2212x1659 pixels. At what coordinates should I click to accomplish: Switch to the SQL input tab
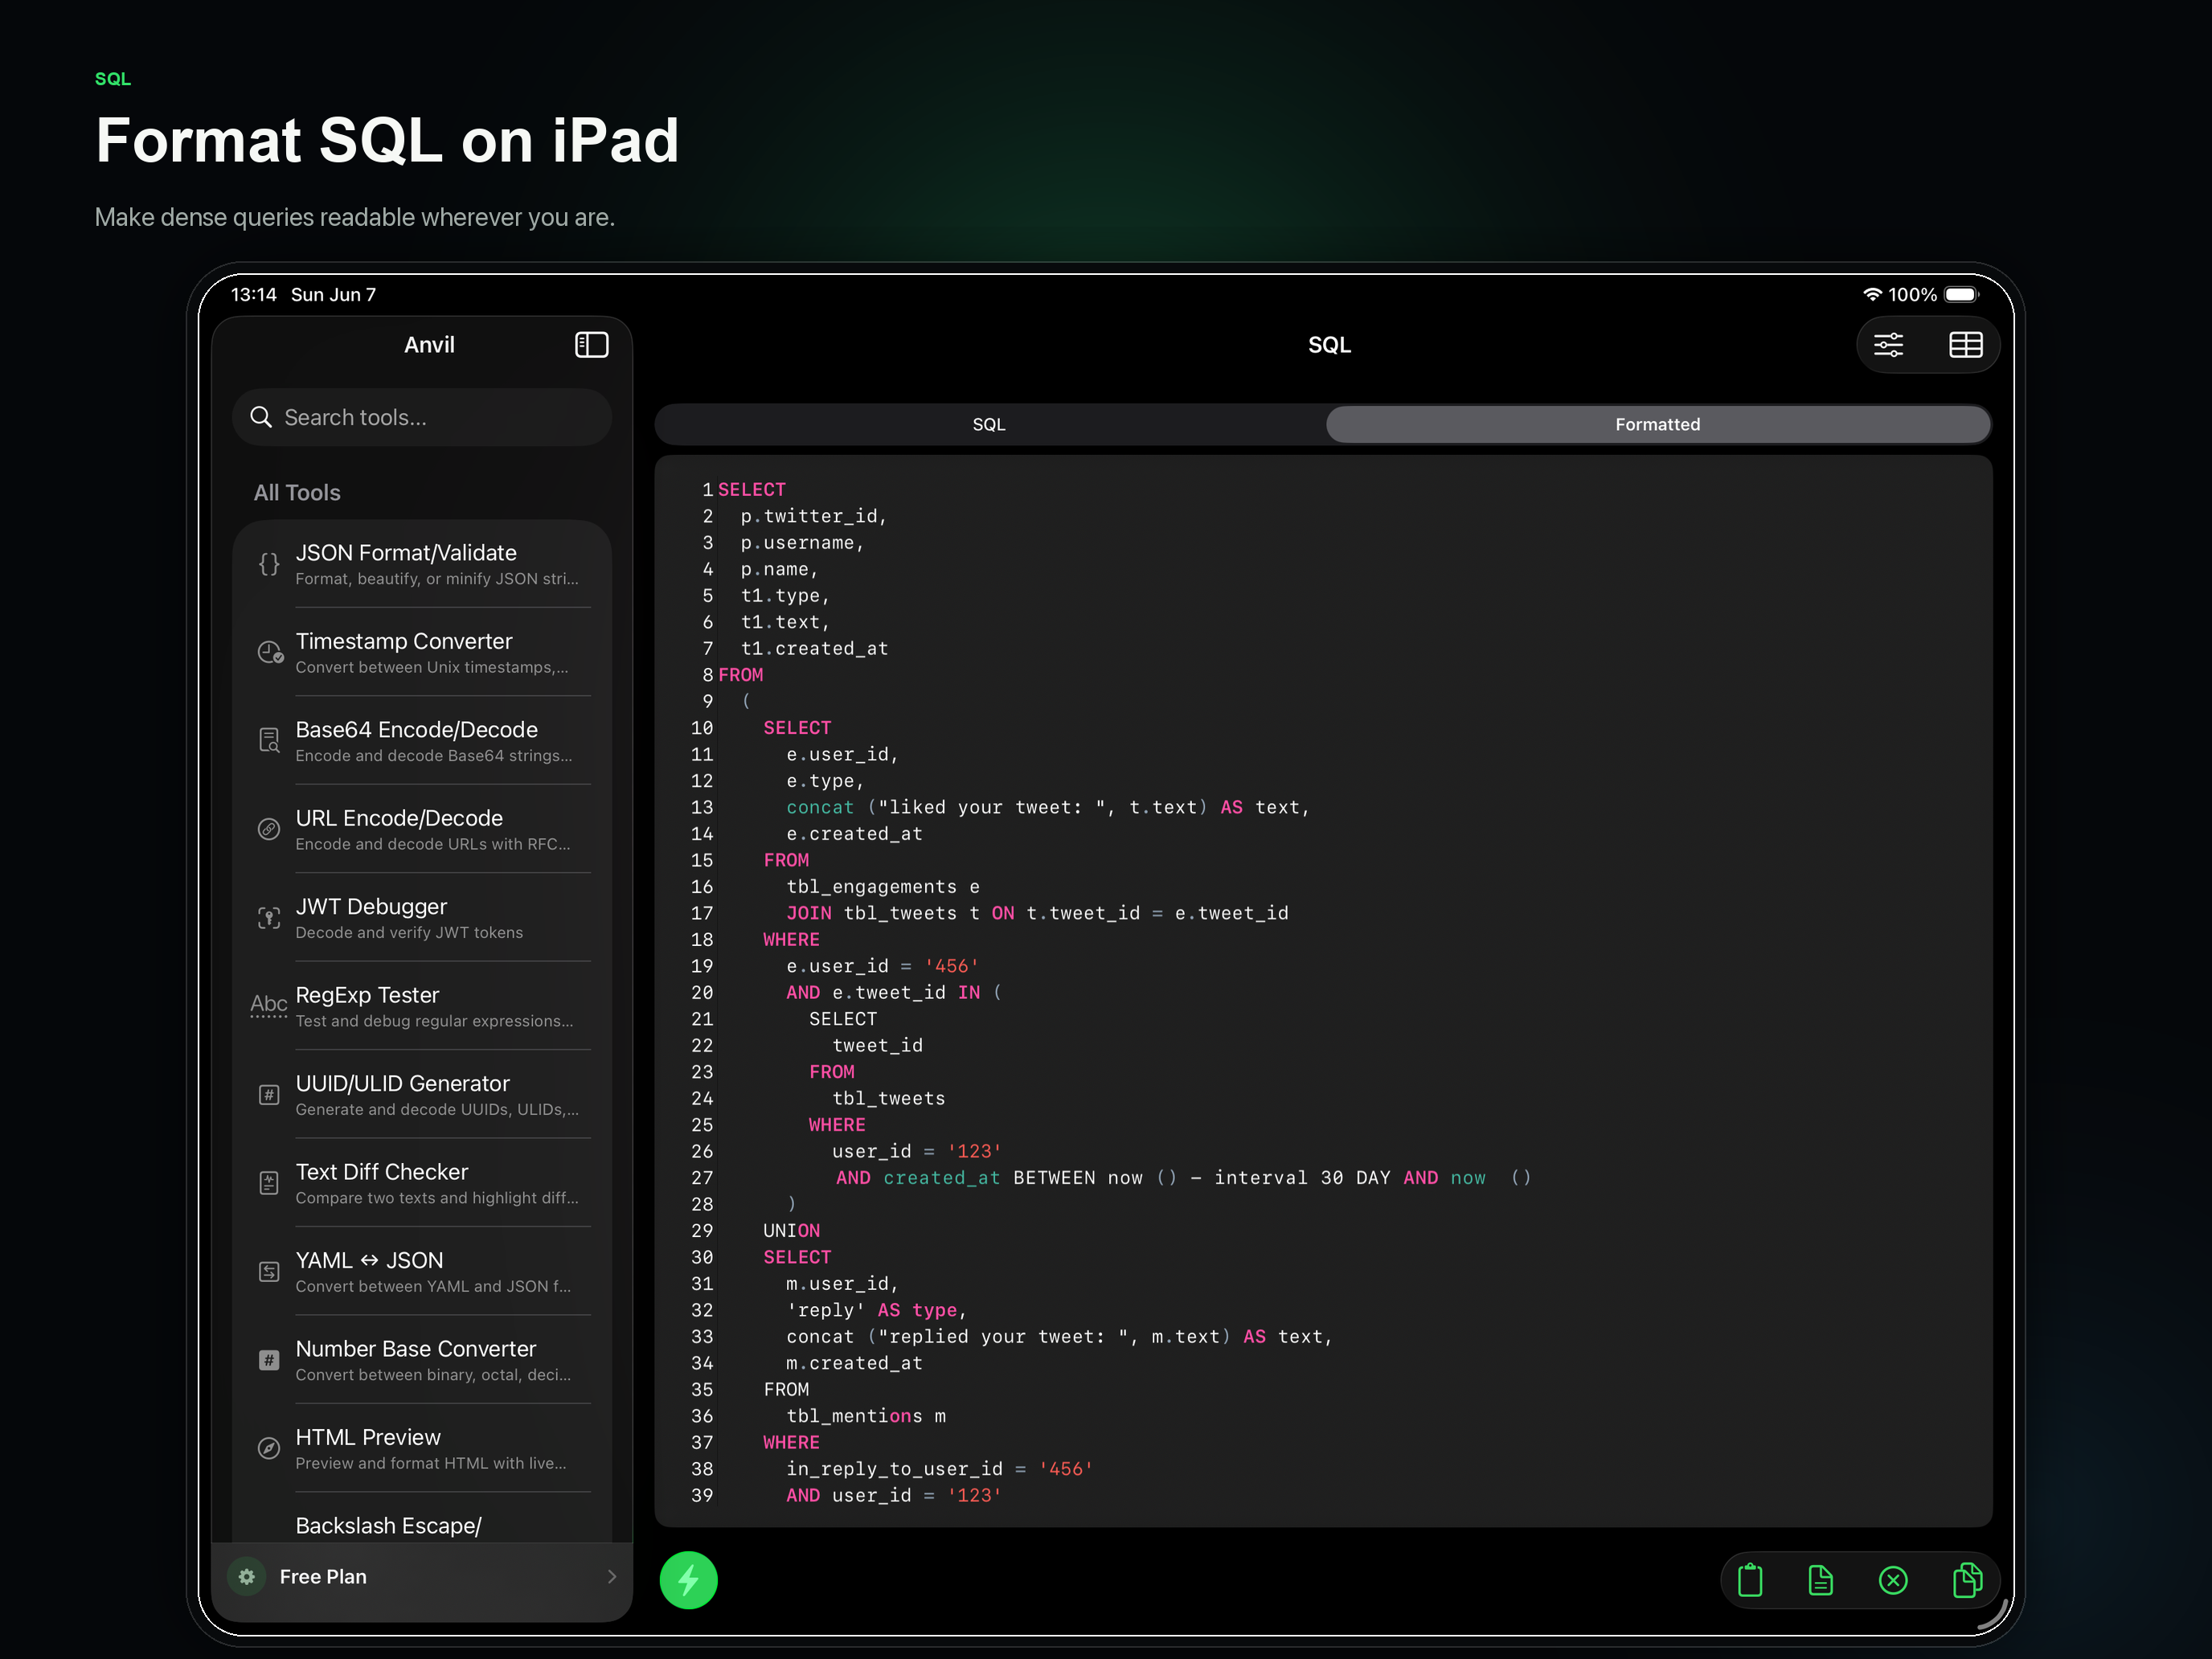pyautogui.click(x=989, y=424)
